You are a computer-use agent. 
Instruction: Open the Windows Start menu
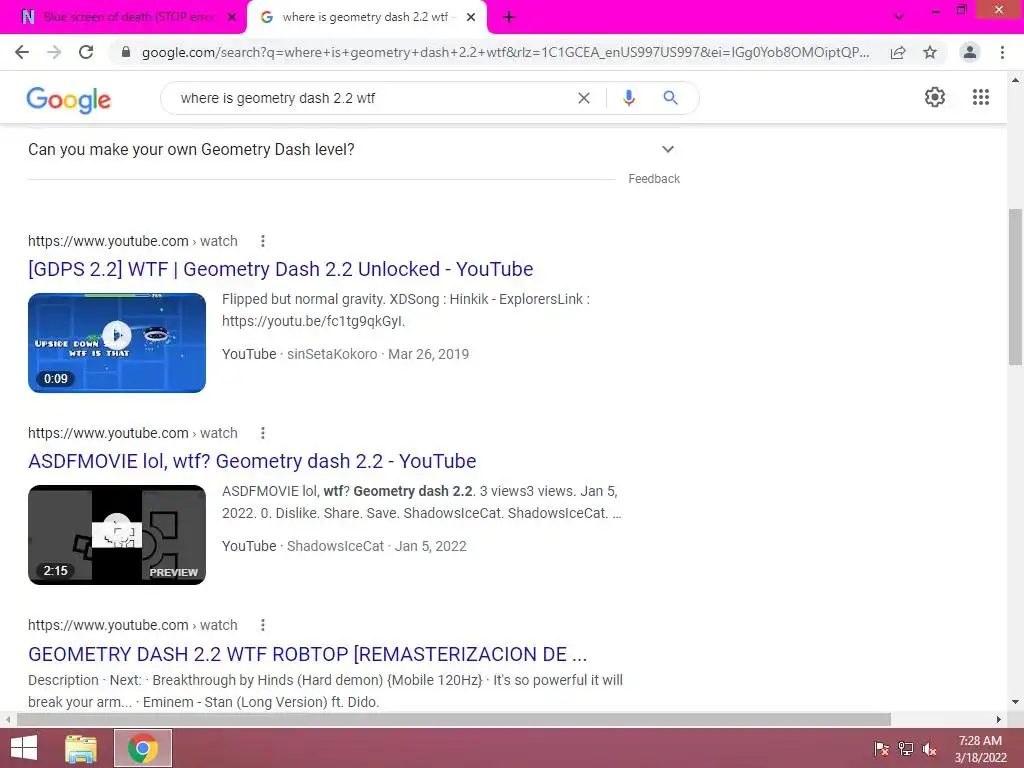point(24,748)
